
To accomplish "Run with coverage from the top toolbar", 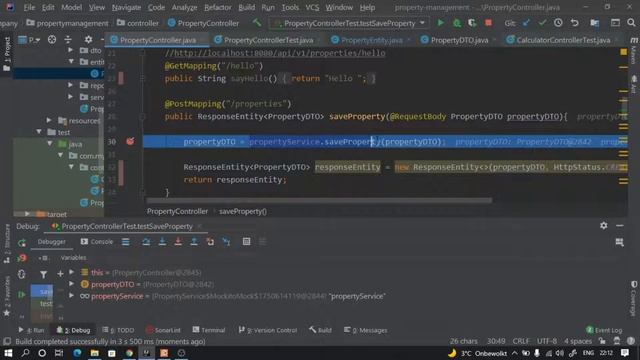I will click(x=472, y=23).
